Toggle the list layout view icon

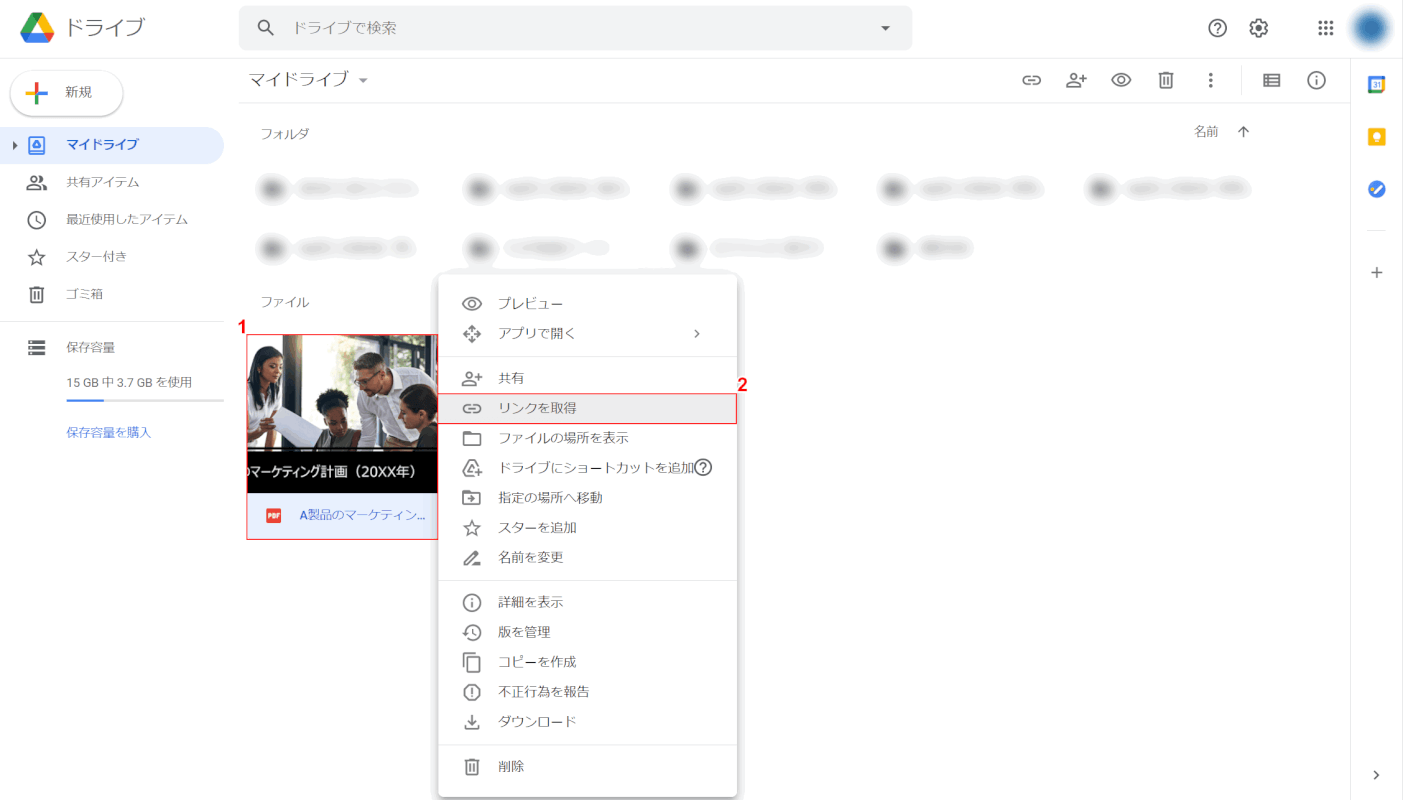(1271, 81)
